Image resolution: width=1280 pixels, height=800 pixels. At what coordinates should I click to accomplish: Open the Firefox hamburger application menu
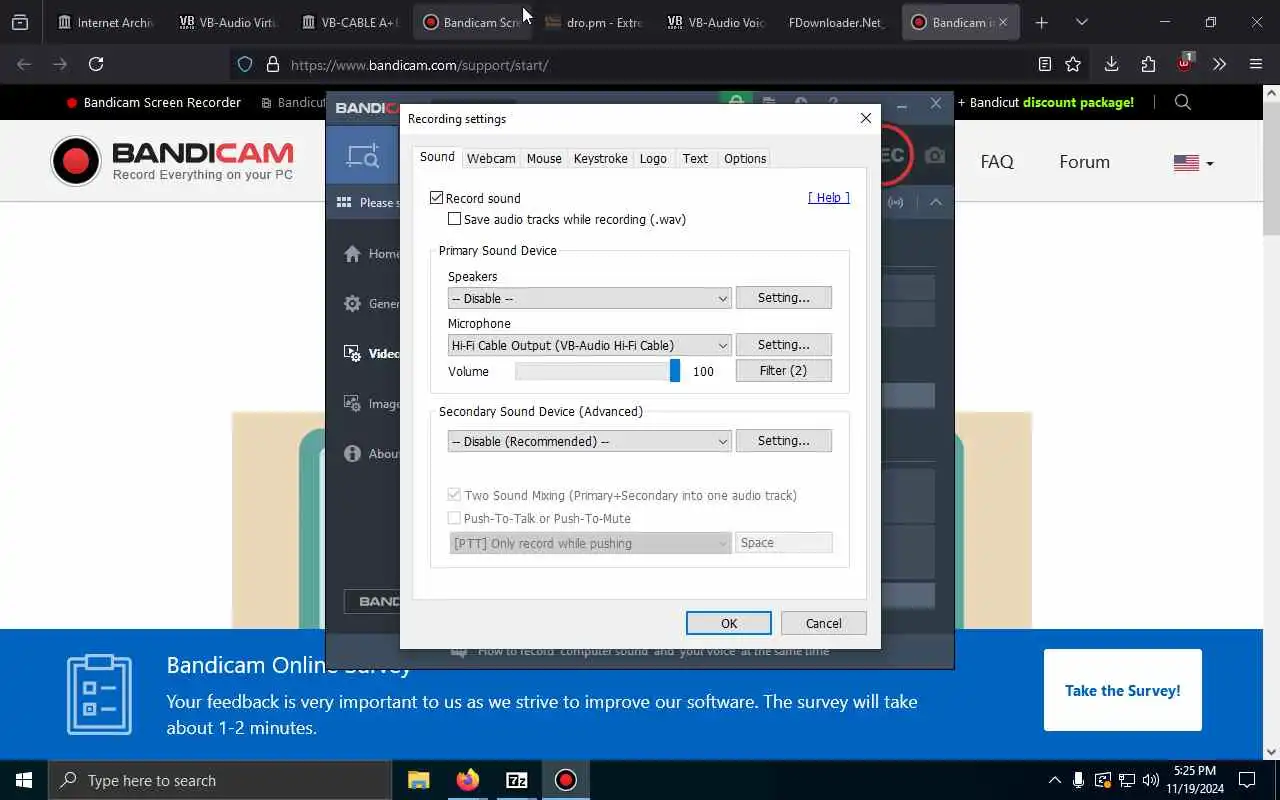1256,64
